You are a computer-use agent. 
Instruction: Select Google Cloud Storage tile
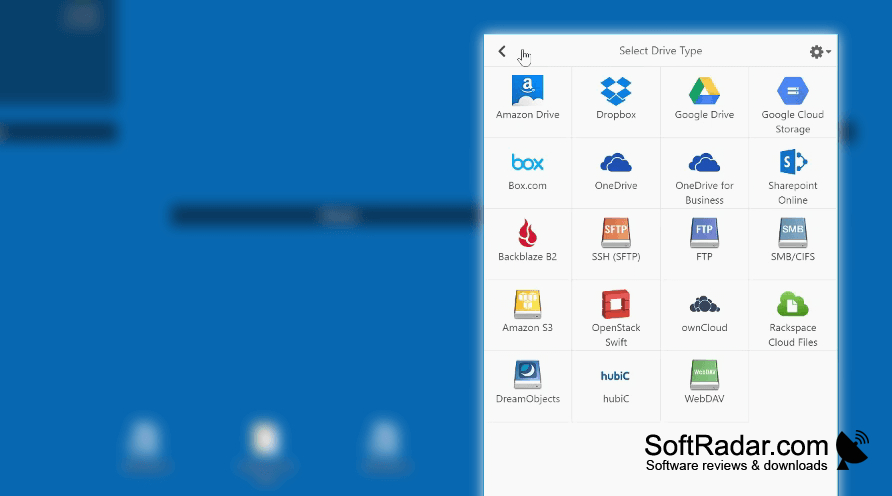click(x=792, y=102)
